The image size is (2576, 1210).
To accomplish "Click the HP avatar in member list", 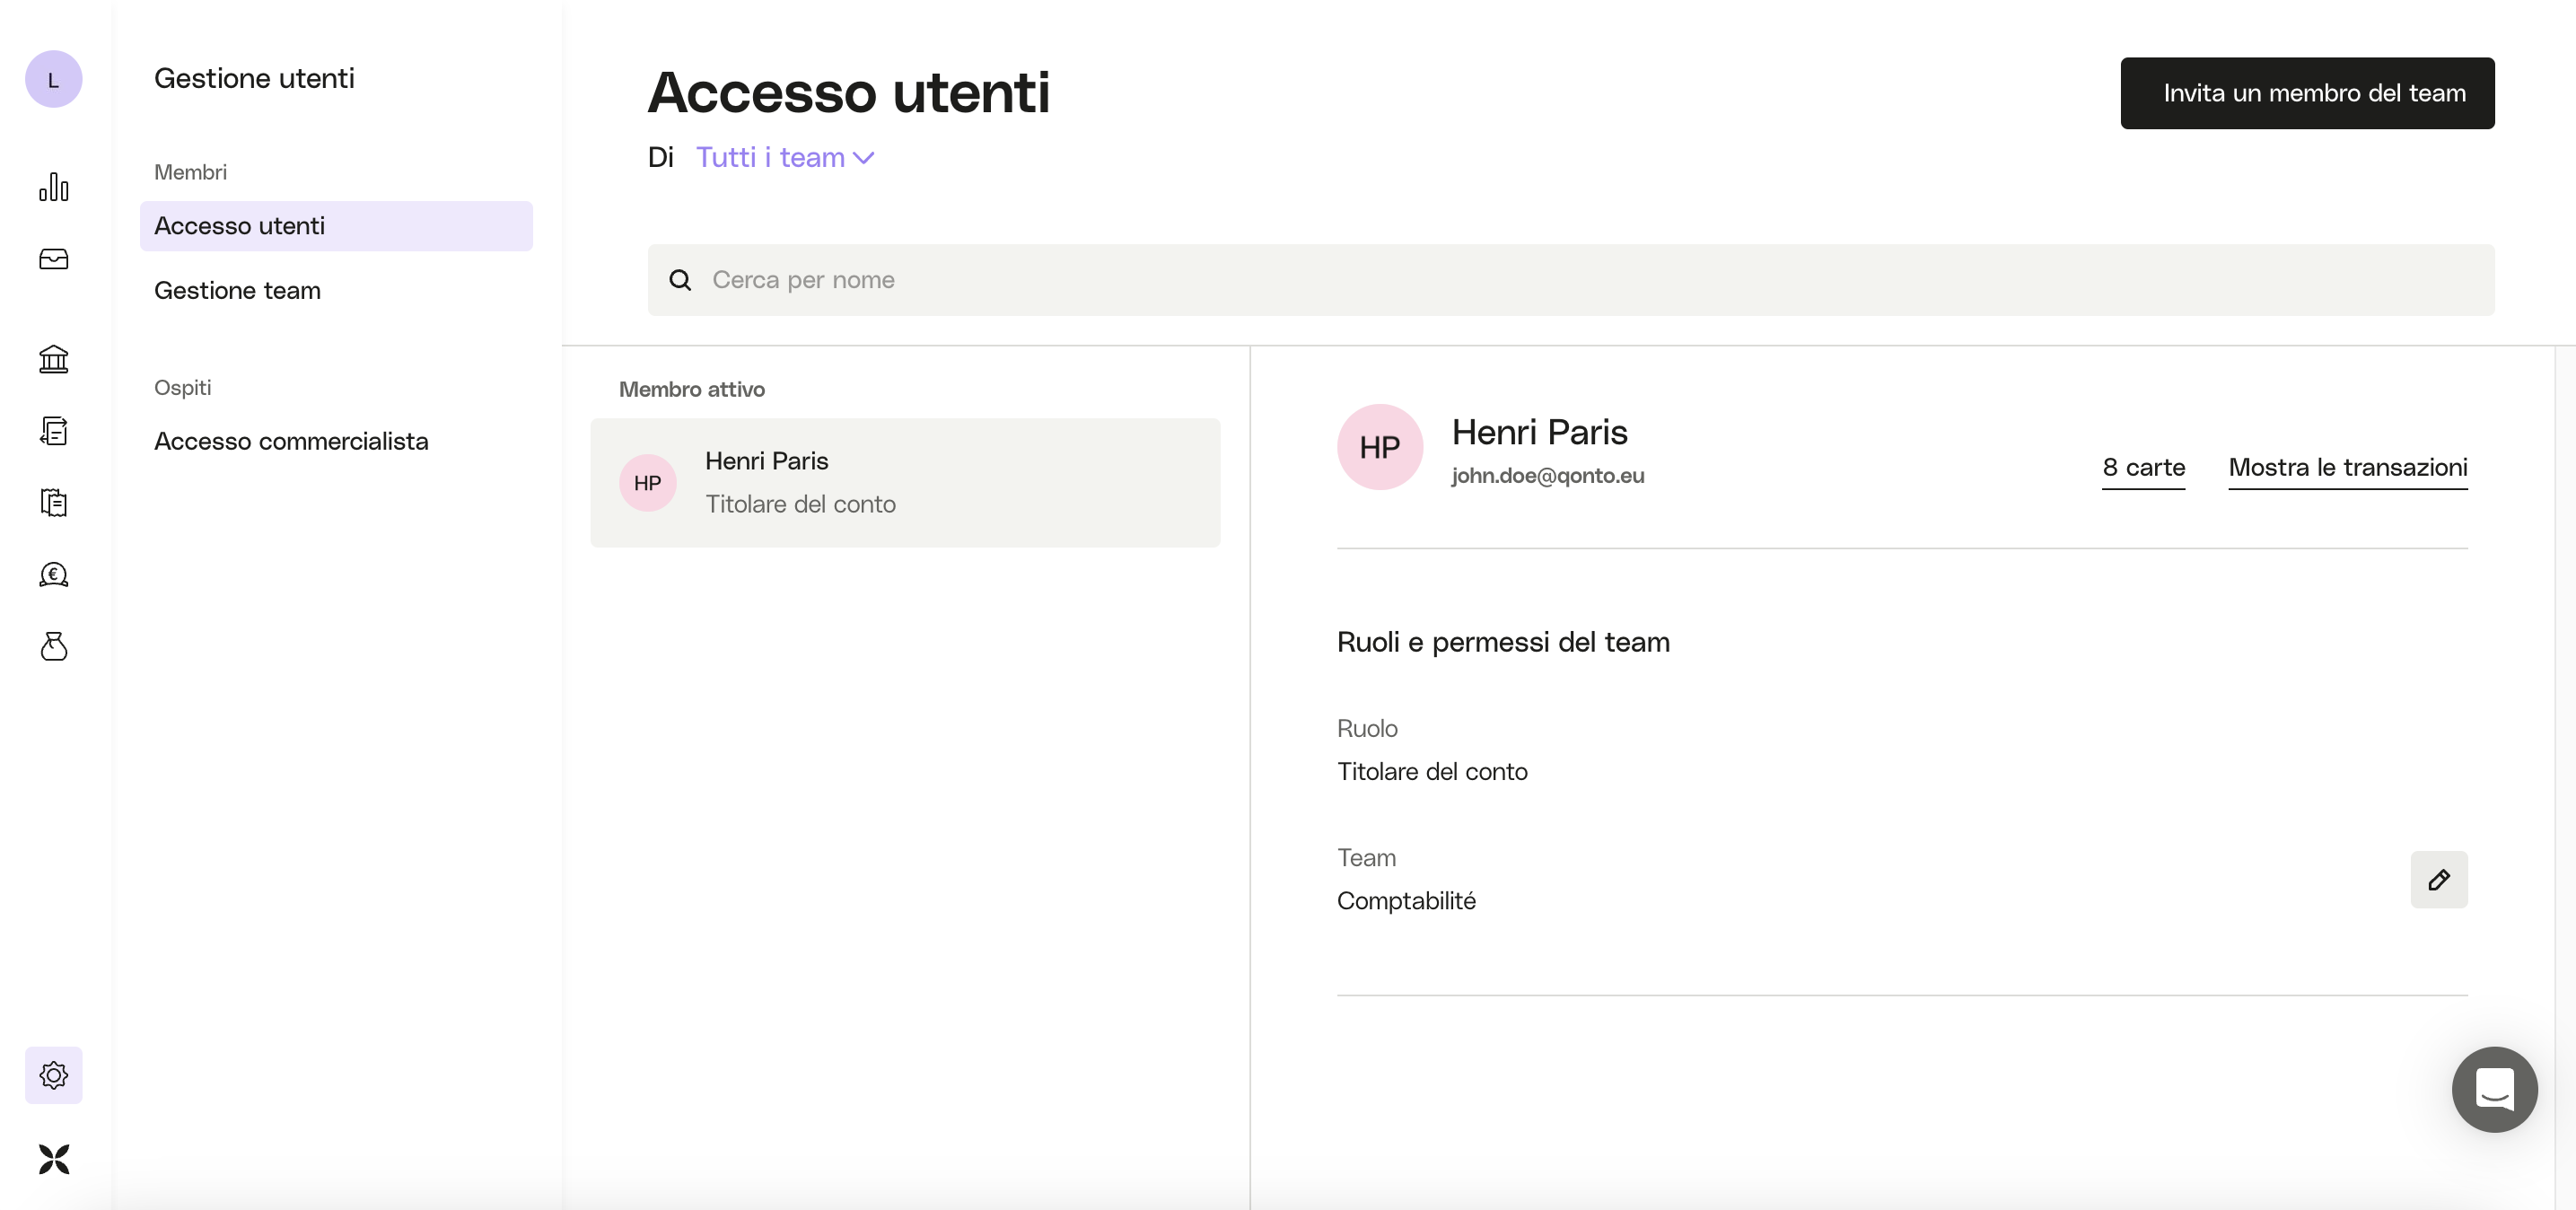I will click(x=647, y=483).
